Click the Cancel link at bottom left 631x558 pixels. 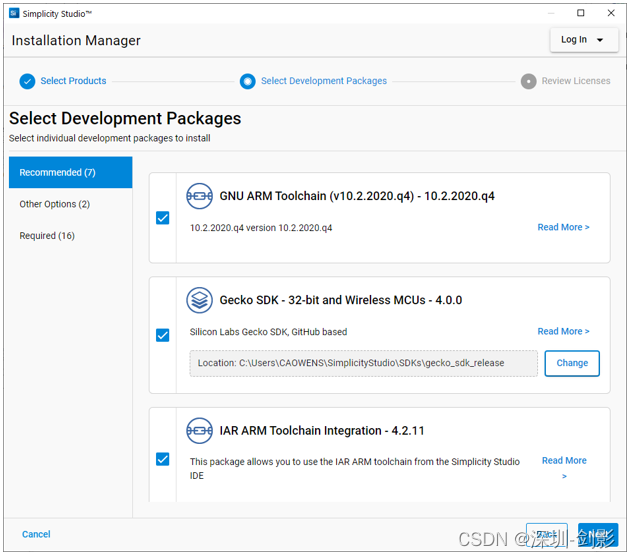pyautogui.click(x=36, y=534)
